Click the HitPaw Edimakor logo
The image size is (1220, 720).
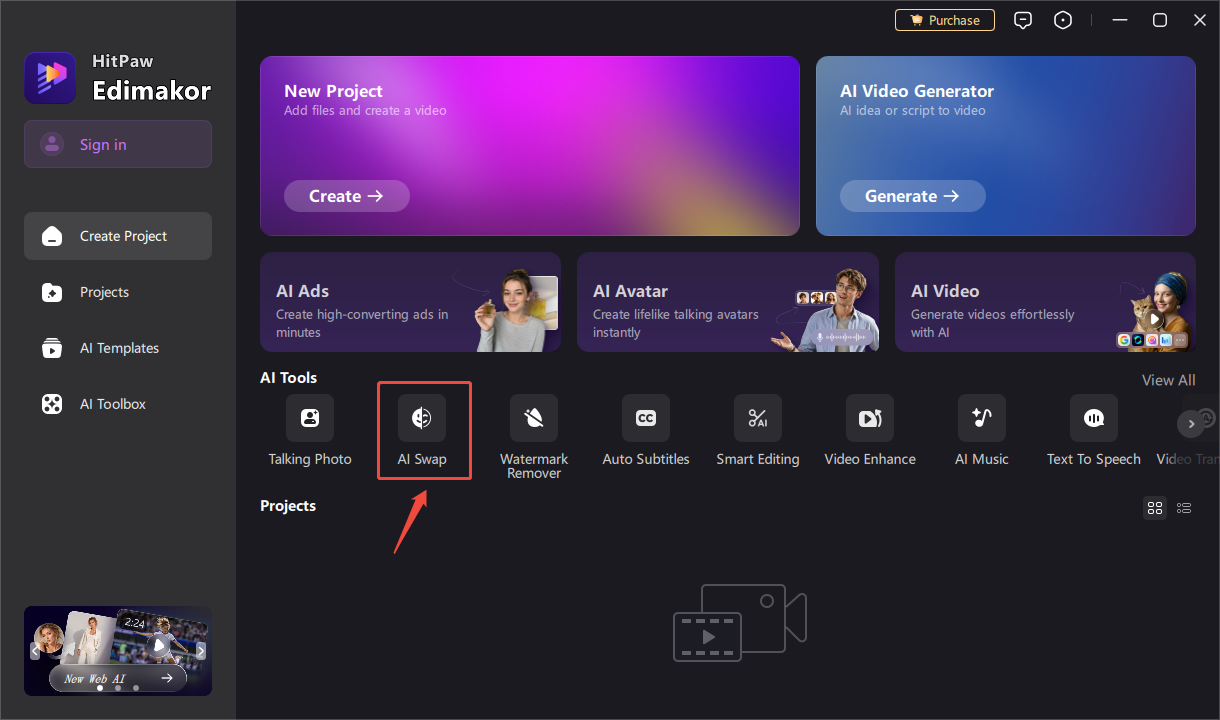118,78
